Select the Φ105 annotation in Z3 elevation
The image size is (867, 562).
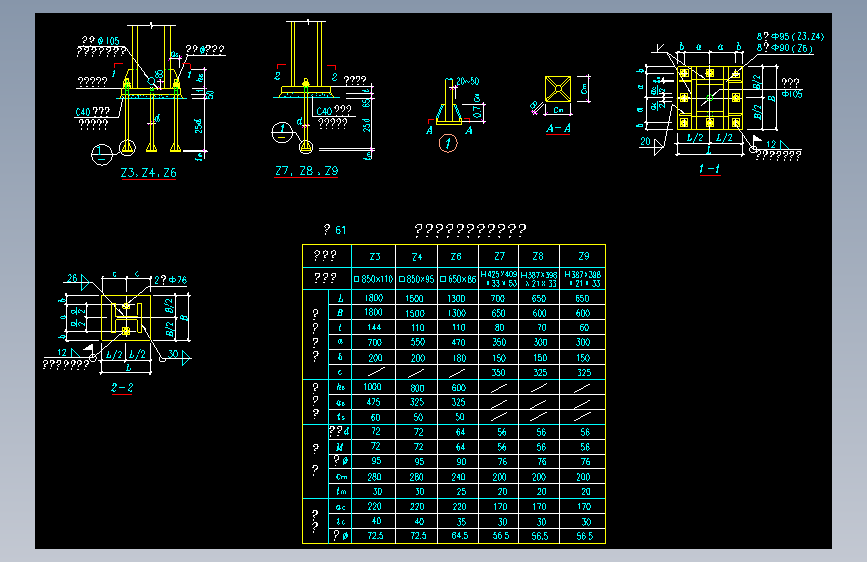pos(108,41)
